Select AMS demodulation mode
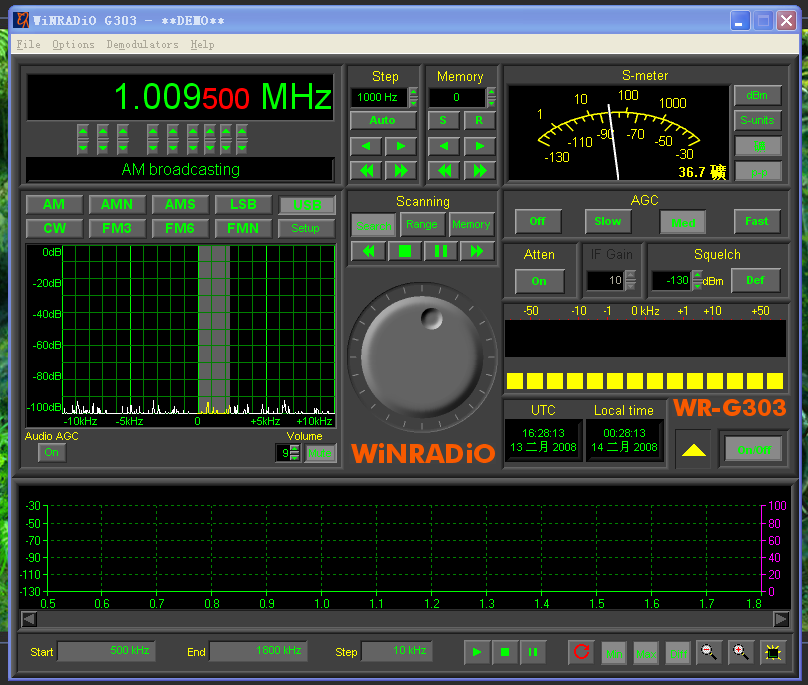 pyautogui.click(x=180, y=205)
